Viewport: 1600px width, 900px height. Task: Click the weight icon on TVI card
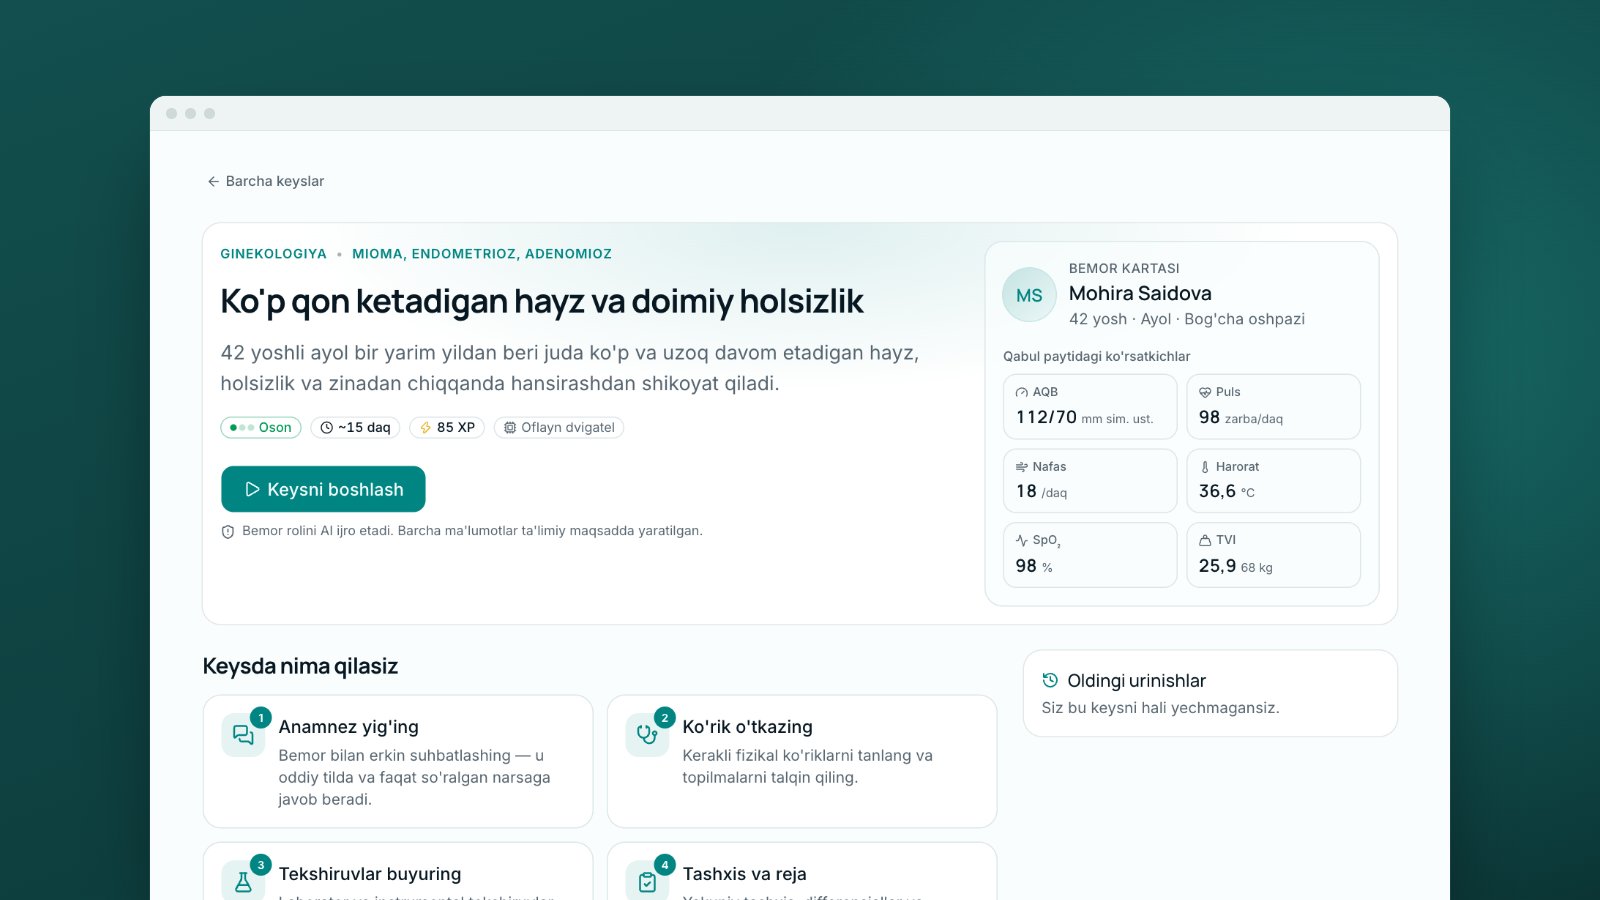click(x=1205, y=540)
